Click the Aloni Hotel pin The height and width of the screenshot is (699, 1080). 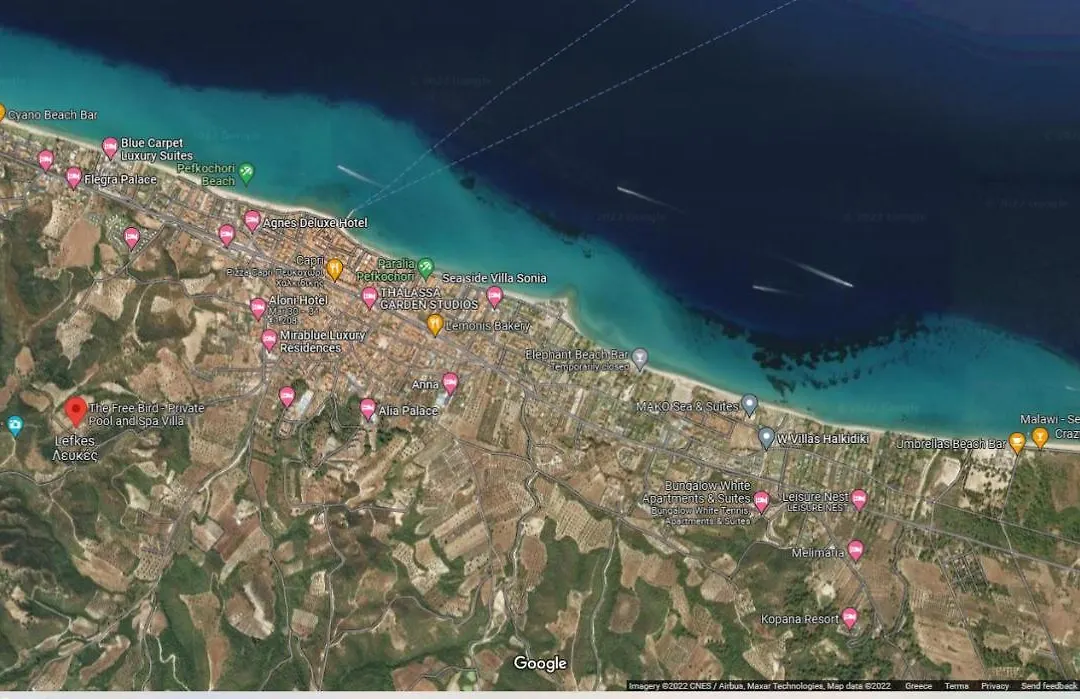258,308
